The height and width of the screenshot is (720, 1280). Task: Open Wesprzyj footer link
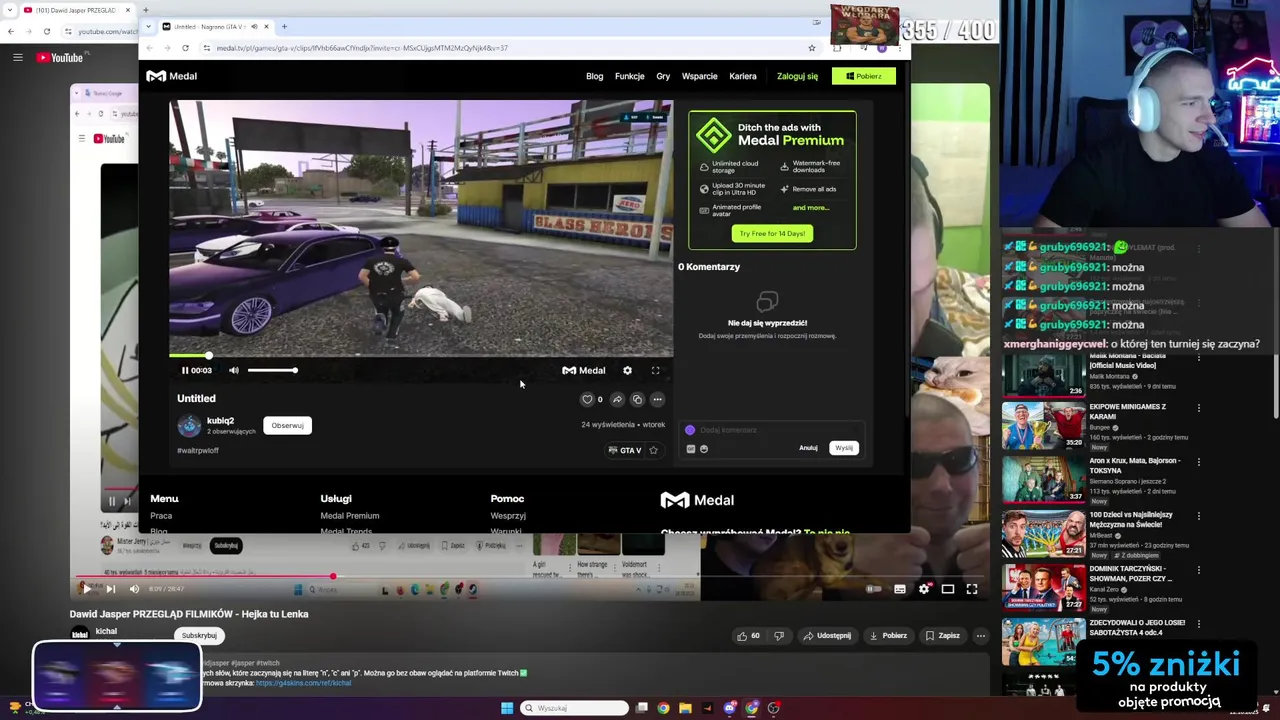(508, 516)
